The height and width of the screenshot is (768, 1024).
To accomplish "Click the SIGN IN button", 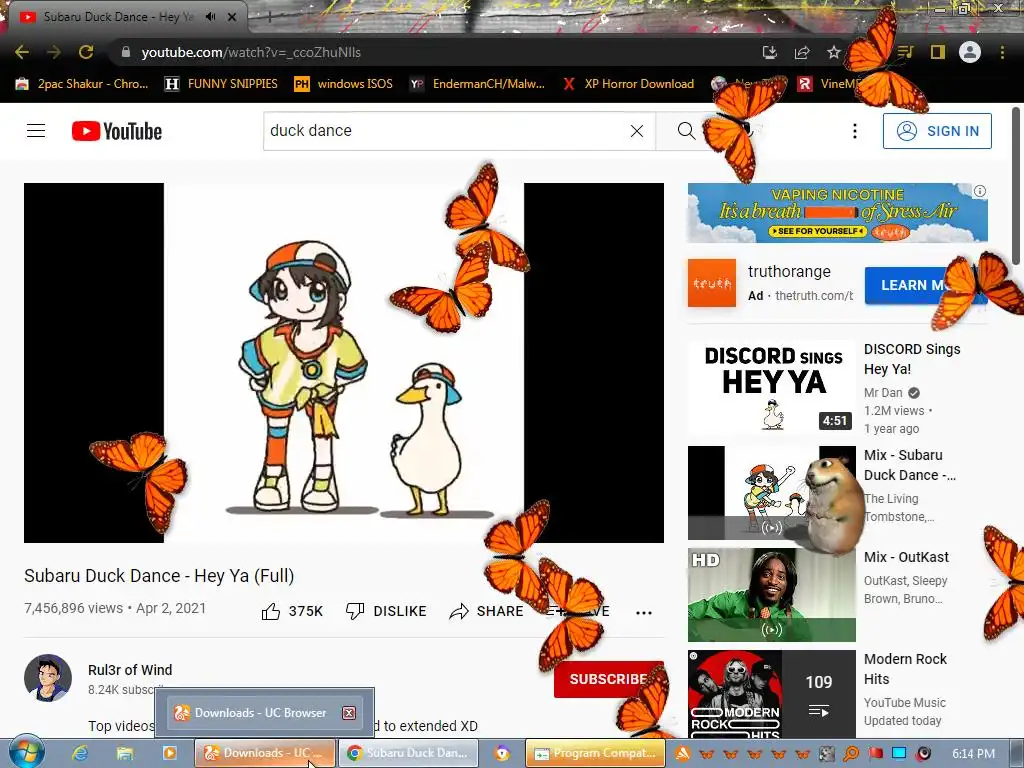I will pos(937,131).
